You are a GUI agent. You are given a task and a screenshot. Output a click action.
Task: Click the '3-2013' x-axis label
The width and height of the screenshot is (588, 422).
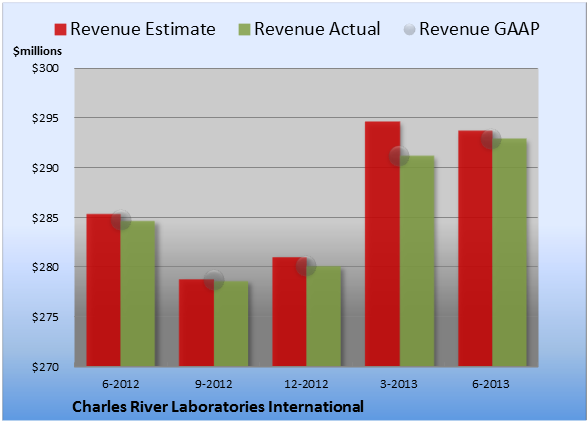click(x=399, y=384)
